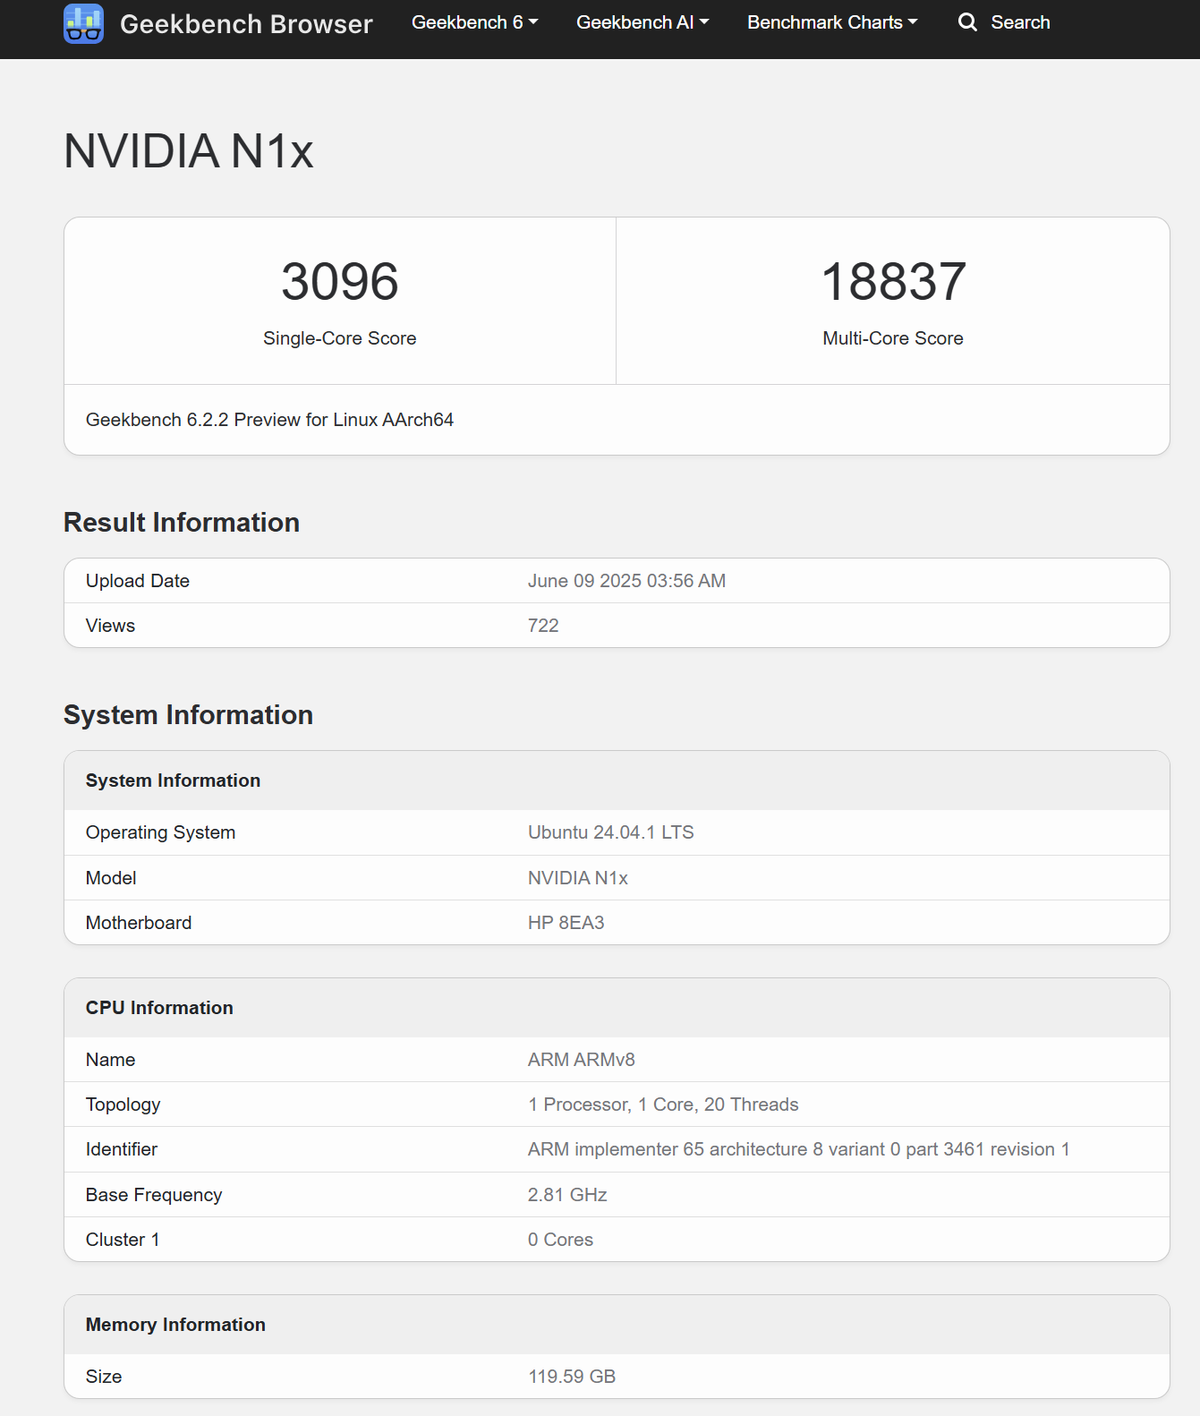Open the Geekbench 6 dropdown menu
The image size is (1200, 1416).
pos(473,22)
